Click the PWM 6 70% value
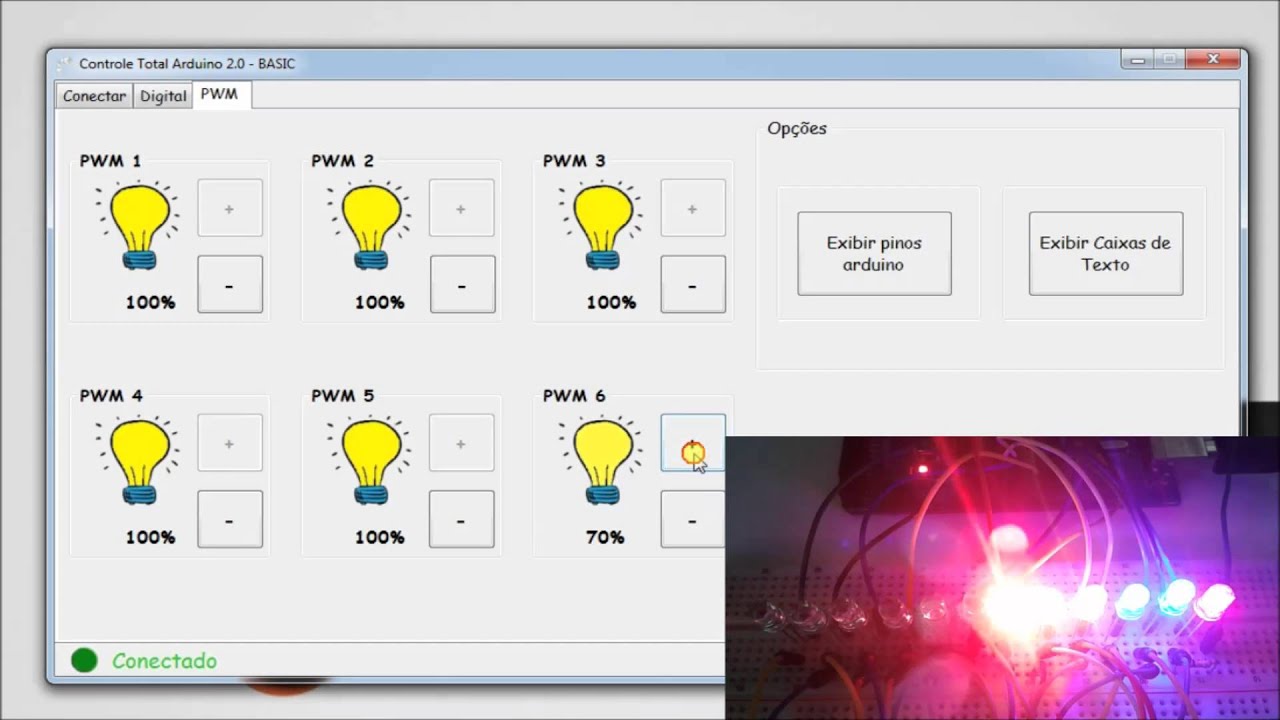The height and width of the screenshot is (720, 1280). coord(605,537)
